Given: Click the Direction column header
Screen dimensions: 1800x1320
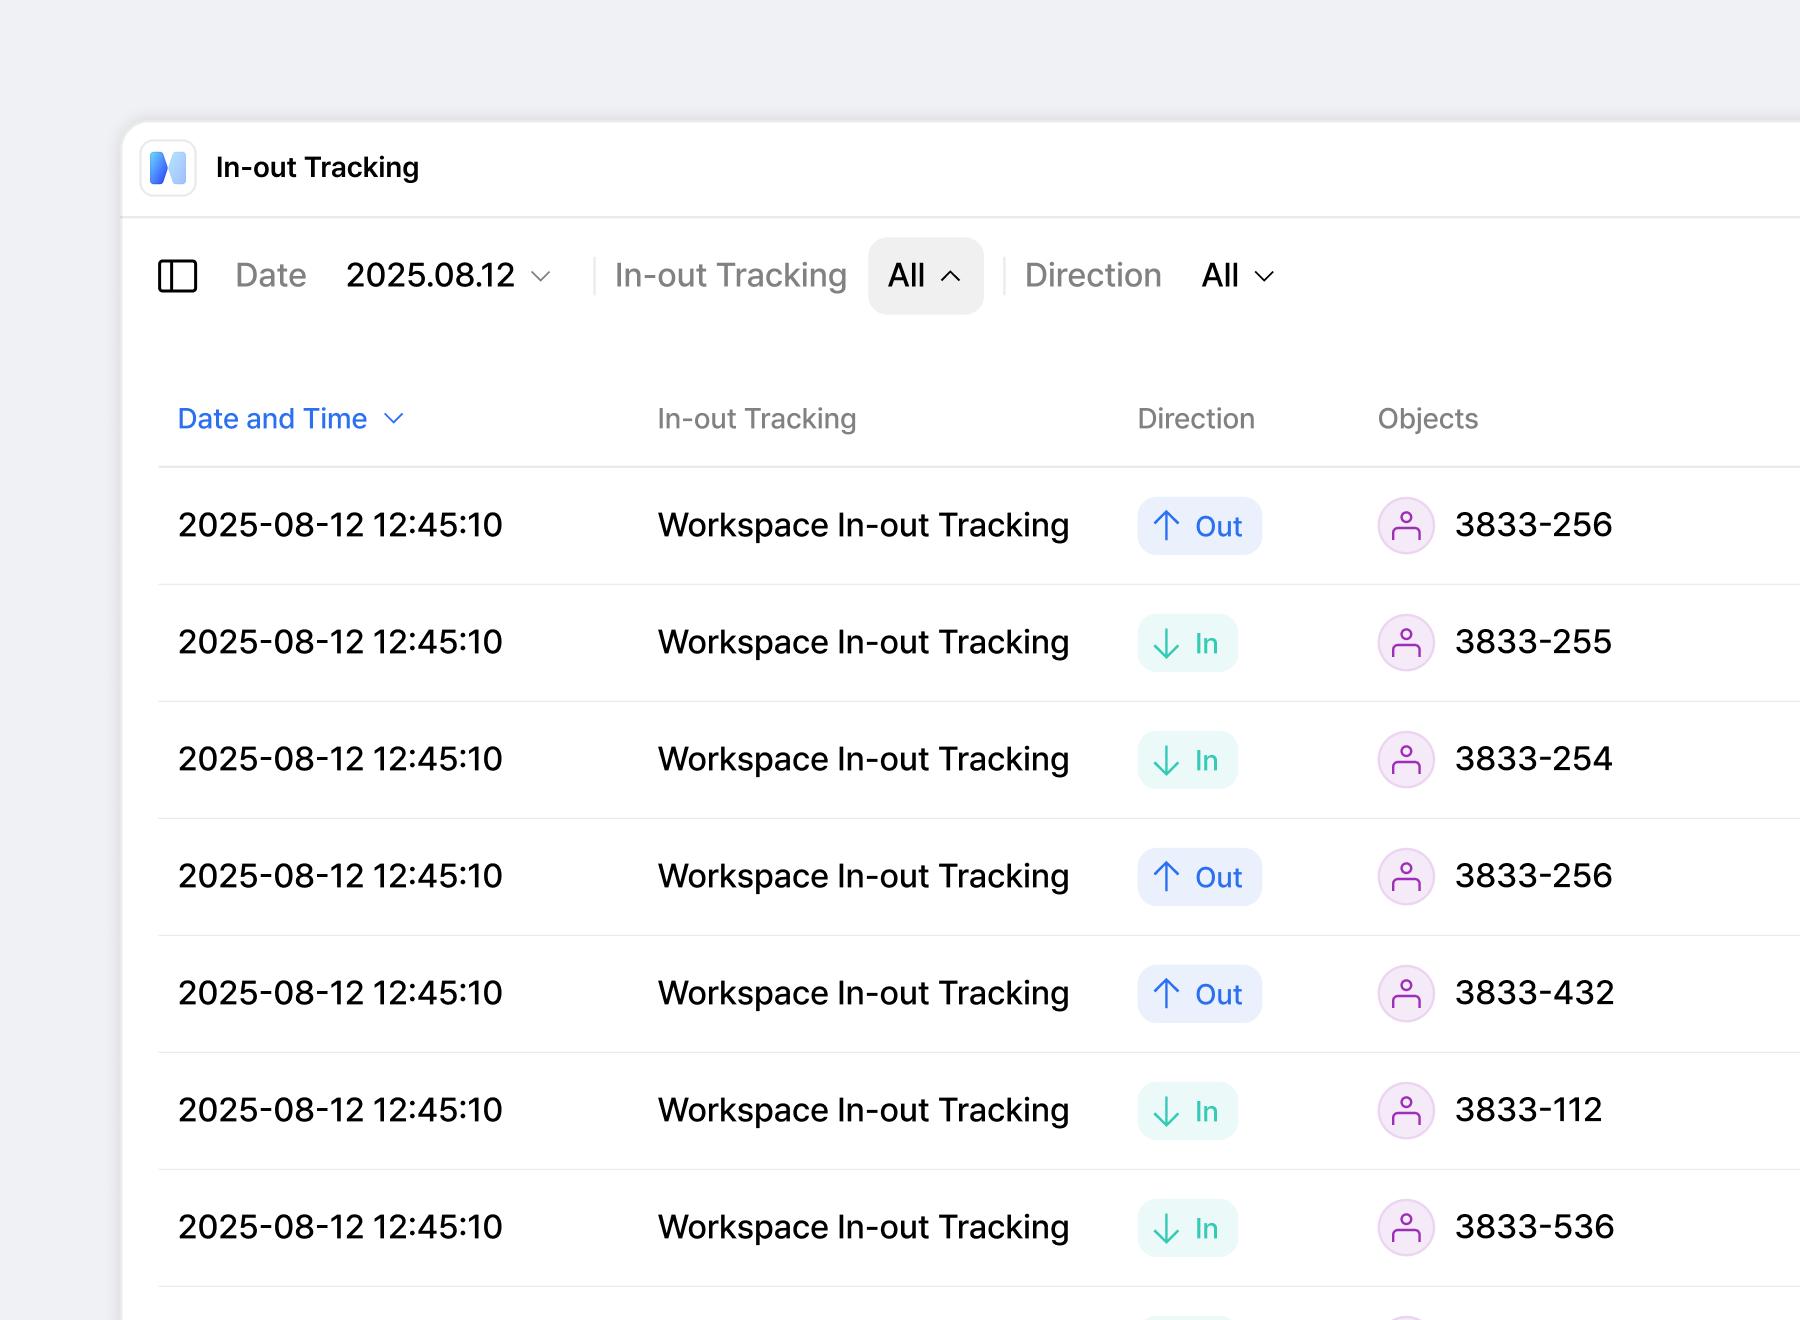Looking at the screenshot, I should pyautogui.click(x=1195, y=419).
